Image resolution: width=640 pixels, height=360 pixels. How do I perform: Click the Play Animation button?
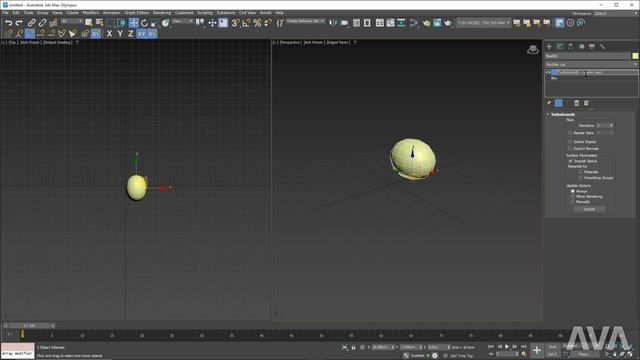point(507,347)
